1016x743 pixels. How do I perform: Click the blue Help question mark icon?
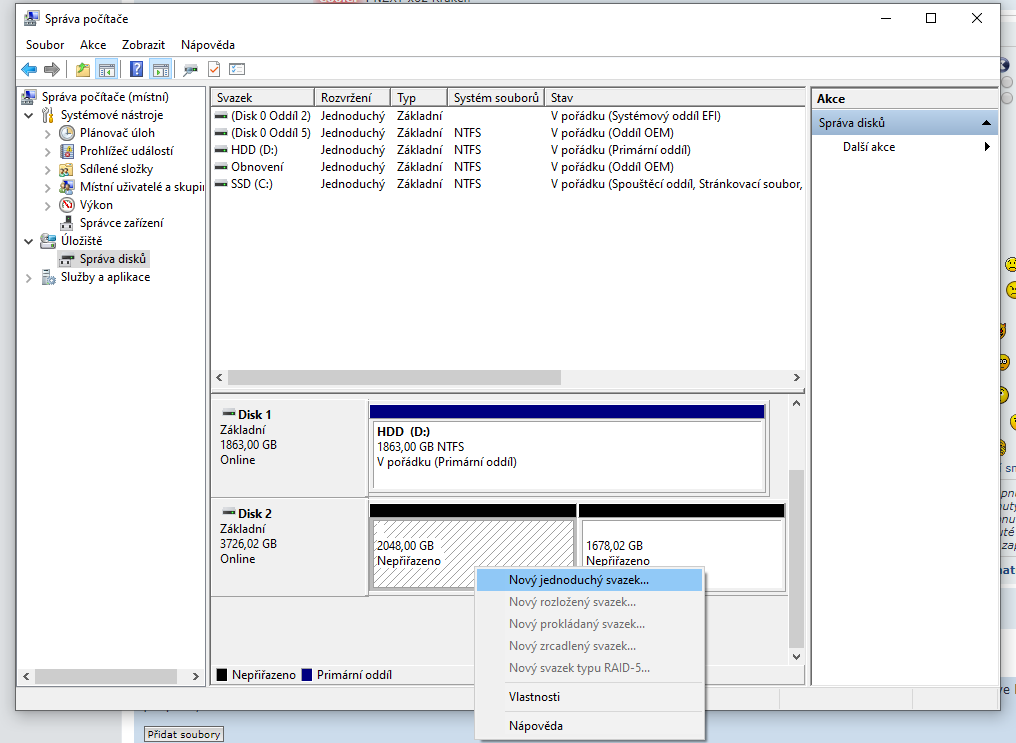pos(136,69)
